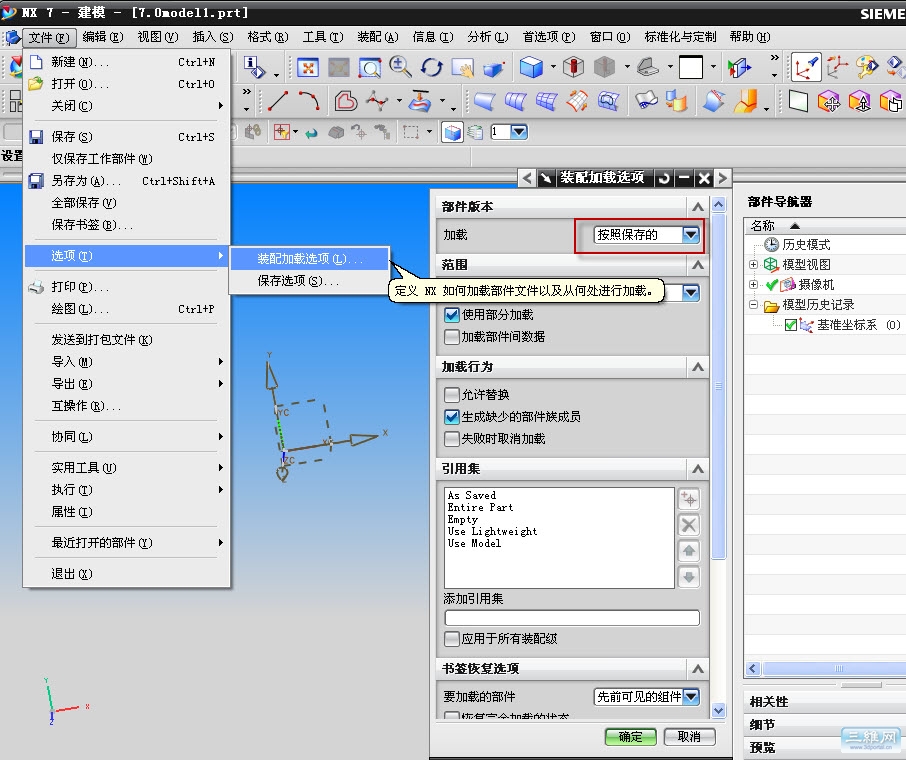
Task: Collapse the 模型历史记录 tree node
Action: click(753, 305)
